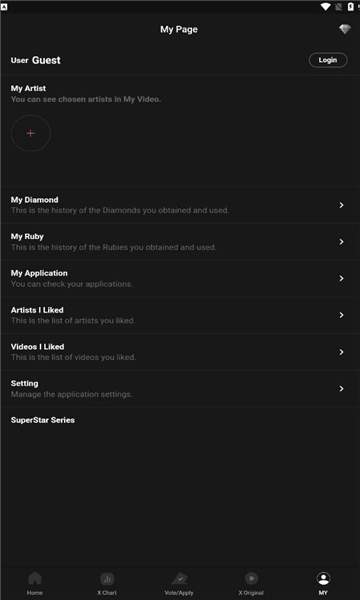The height and width of the screenshot is (600, 360).
Task: Open the X Chart bar graph icon
Action: tap(107, 579)
